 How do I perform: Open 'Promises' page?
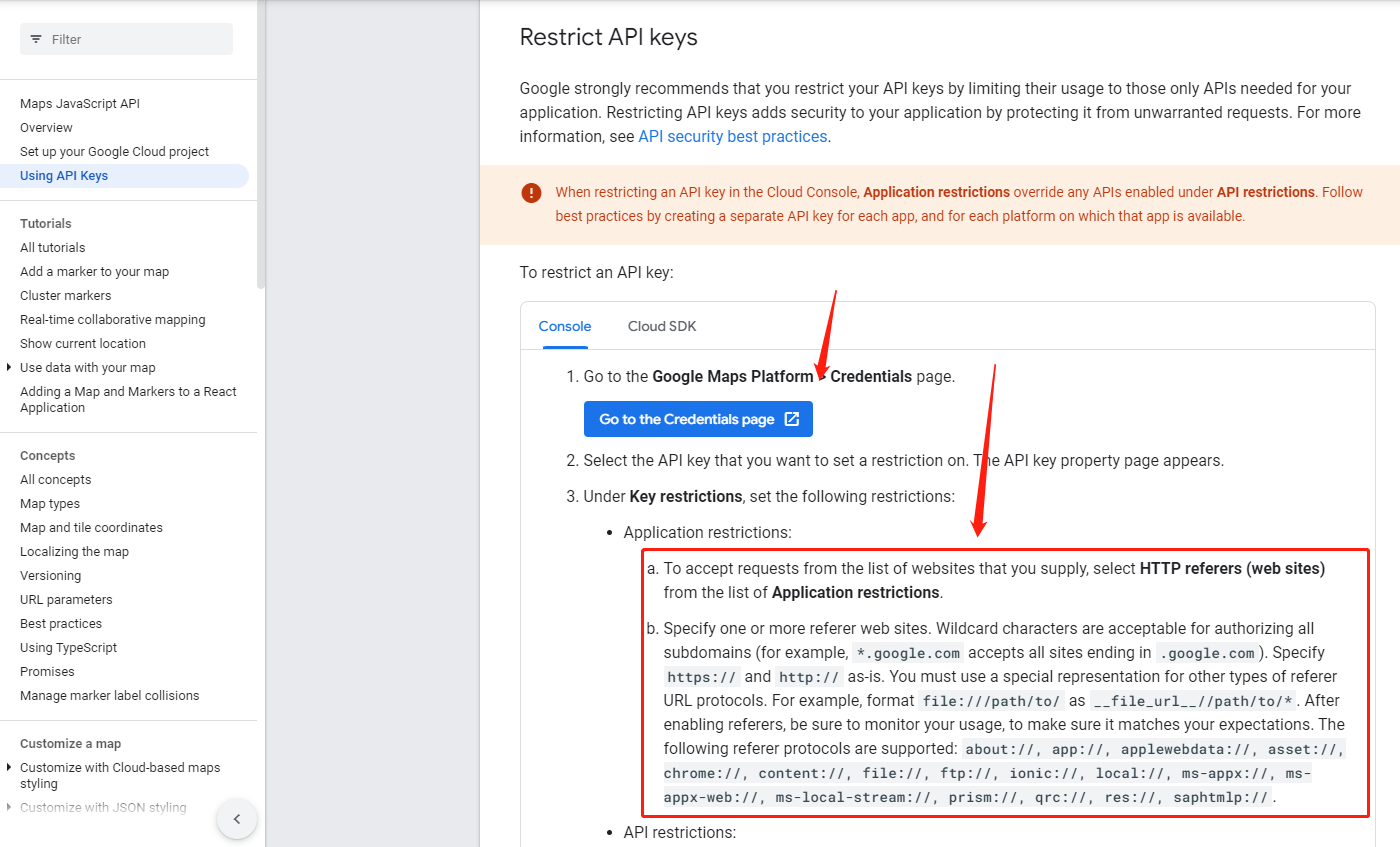coord(47,671)
